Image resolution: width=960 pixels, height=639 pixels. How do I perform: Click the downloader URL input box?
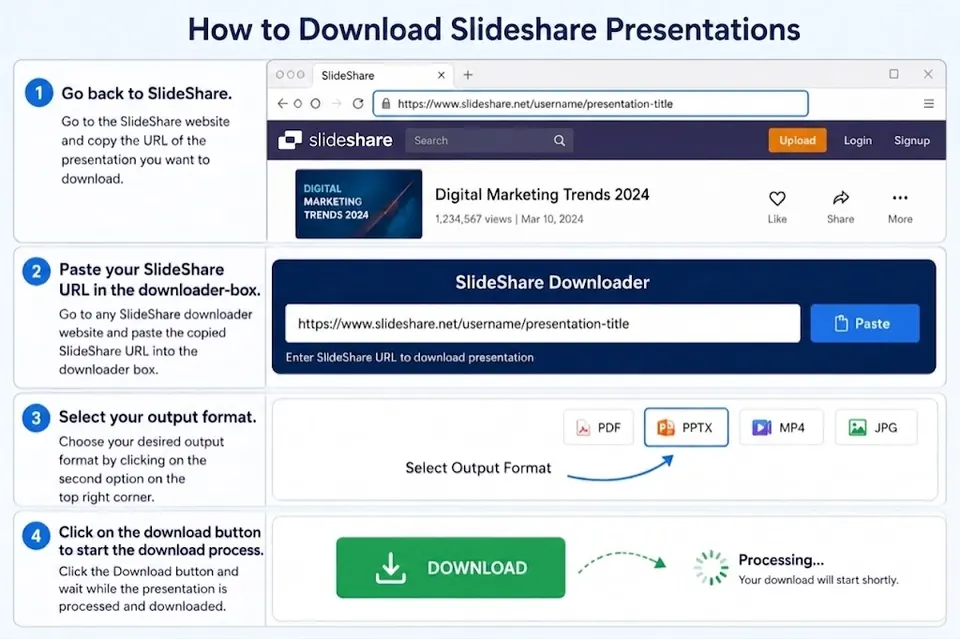coord(542,323)
